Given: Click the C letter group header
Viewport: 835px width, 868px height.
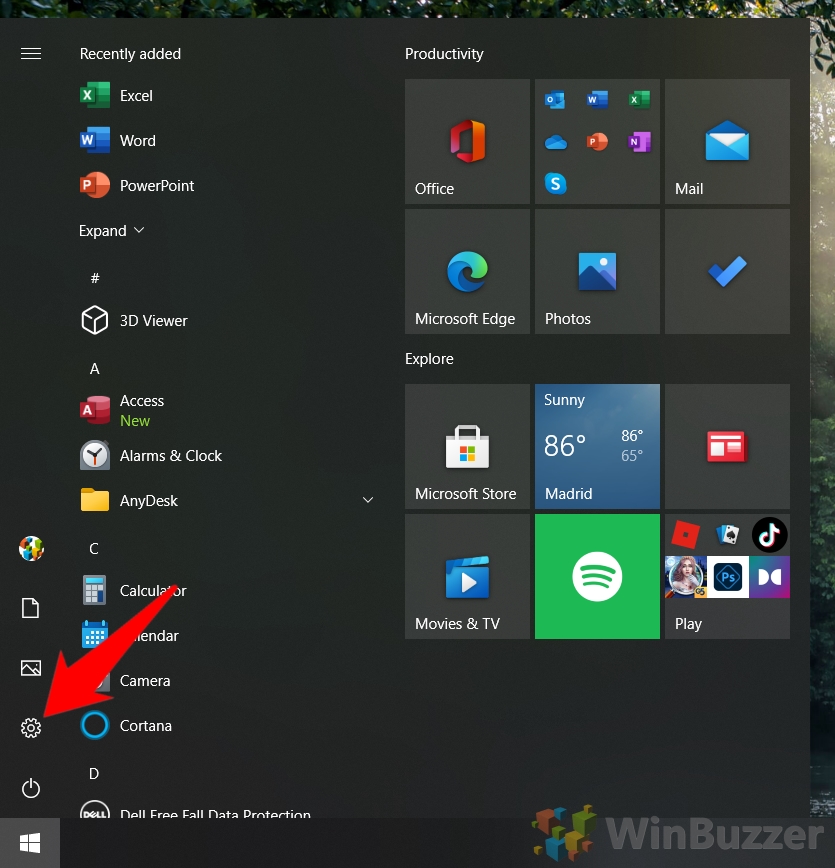Looking at the screenshot, I should pos(94,549).
